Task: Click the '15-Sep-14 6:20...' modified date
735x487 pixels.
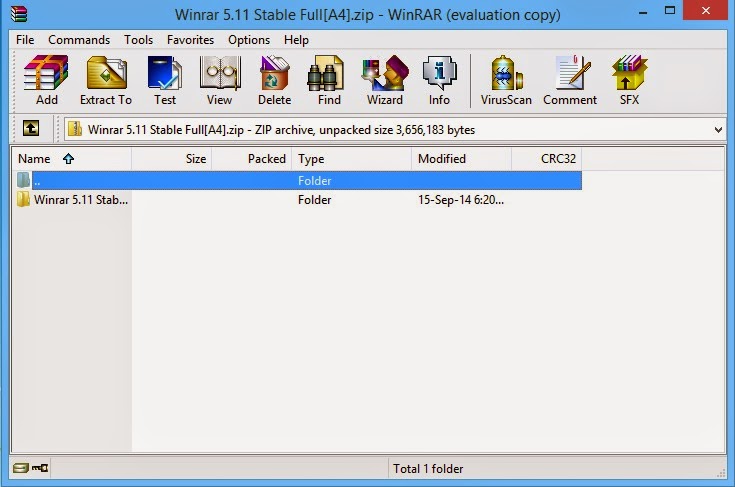Action: (x=461, y=200)
